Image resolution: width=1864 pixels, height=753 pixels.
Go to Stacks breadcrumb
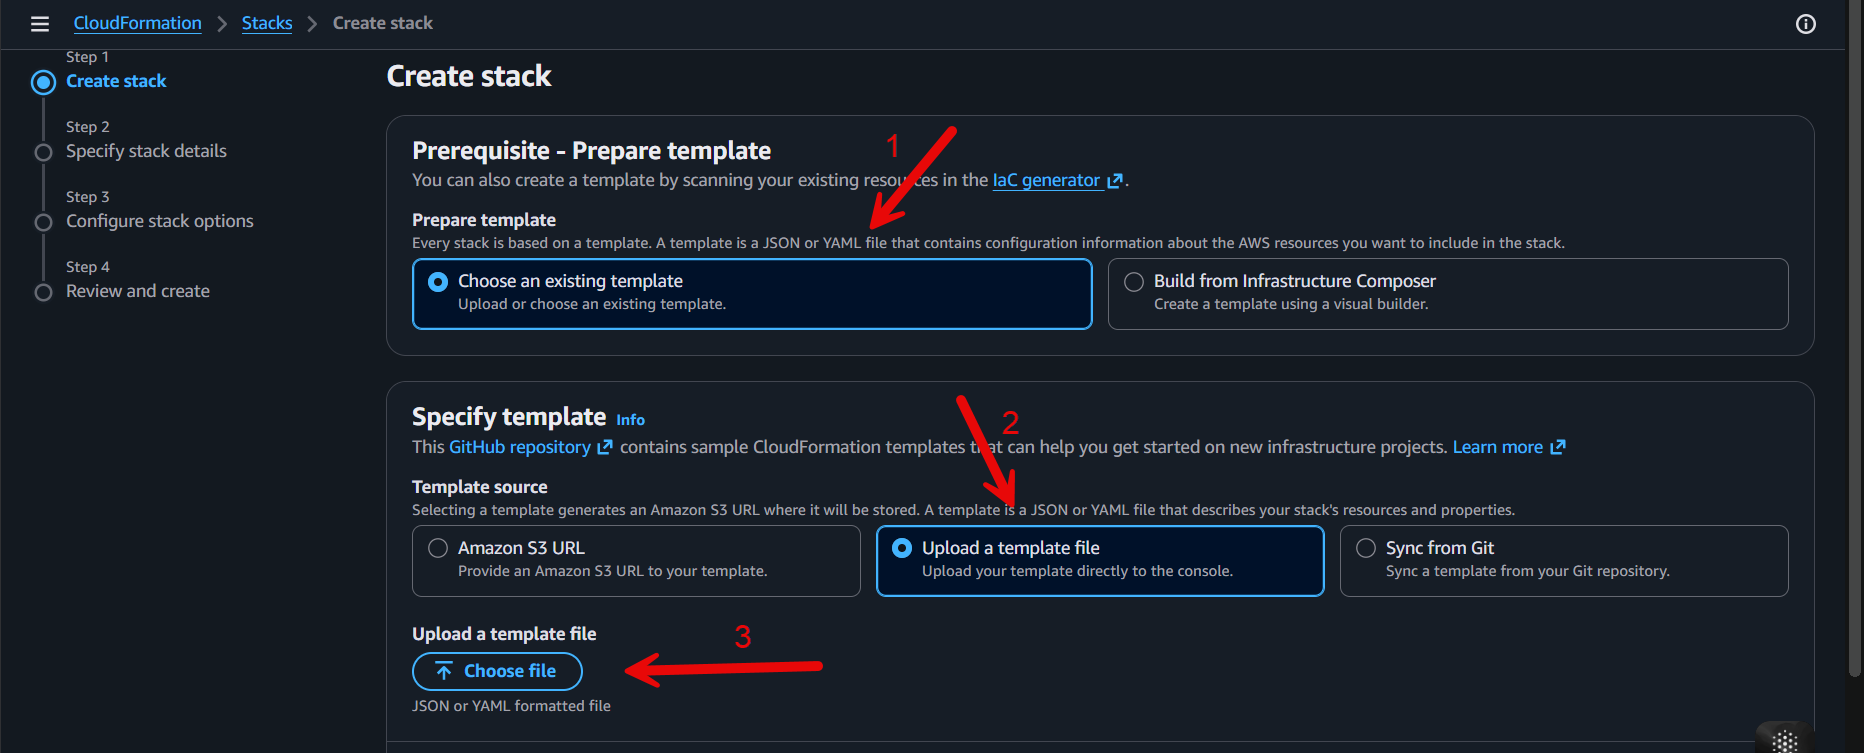[267, 23]
